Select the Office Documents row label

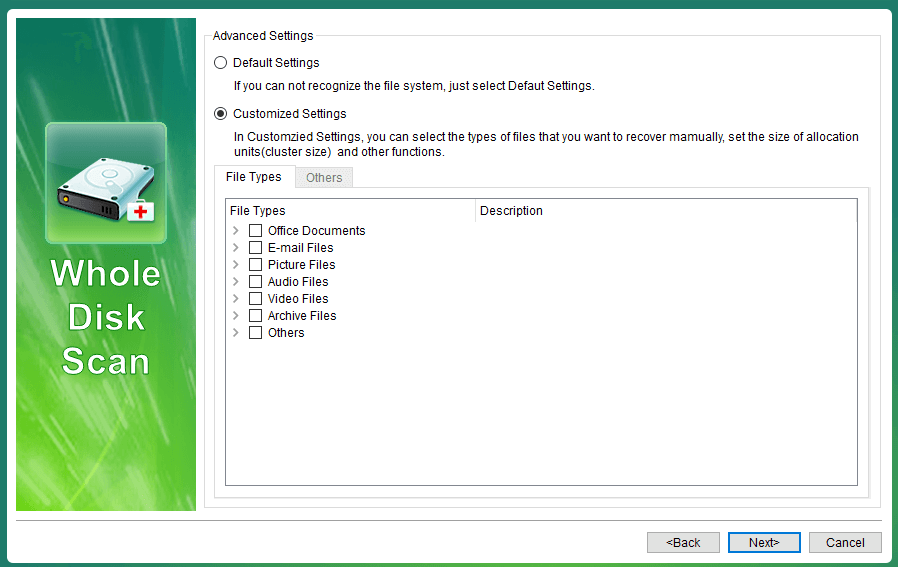pyautogui.click(x=316, y=230)
